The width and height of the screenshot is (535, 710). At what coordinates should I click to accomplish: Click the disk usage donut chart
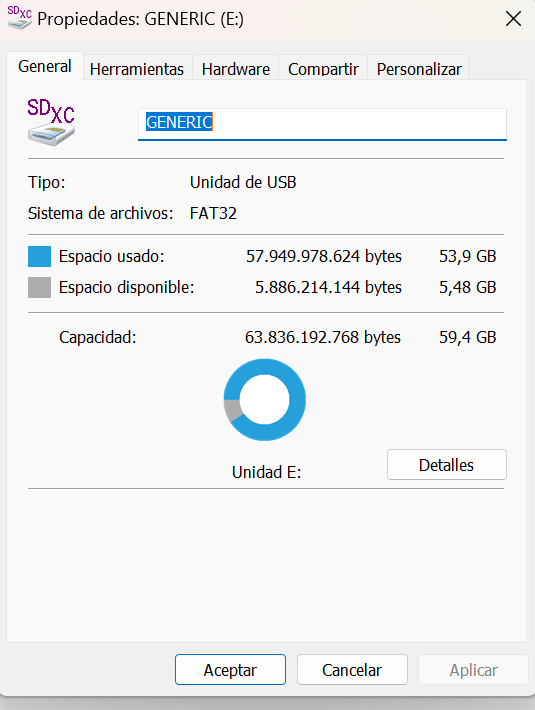point(265,400)
